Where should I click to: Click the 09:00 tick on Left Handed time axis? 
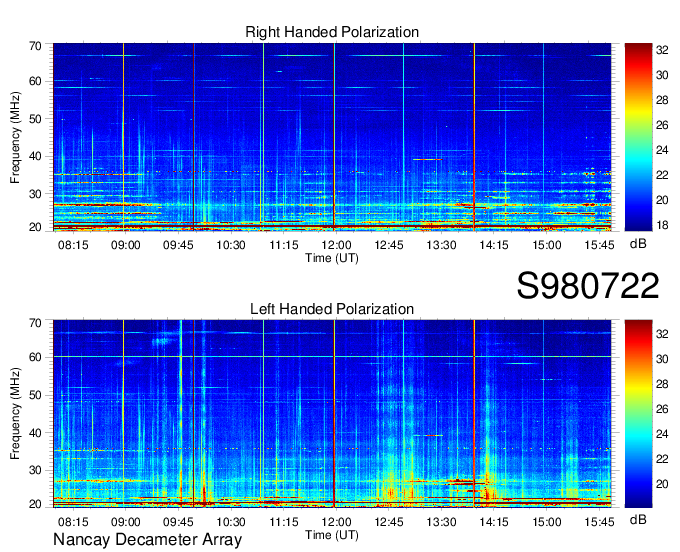coord(125,522)
